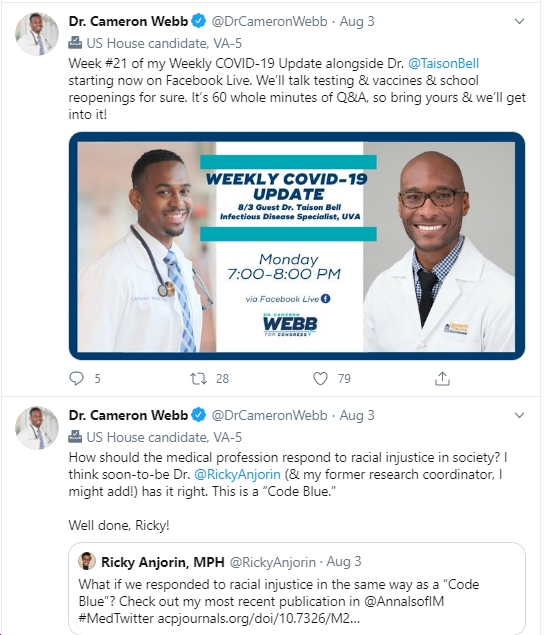Open the Weekly COVID-19 Update image
547x635 pixels.
(x=297, y=246)
